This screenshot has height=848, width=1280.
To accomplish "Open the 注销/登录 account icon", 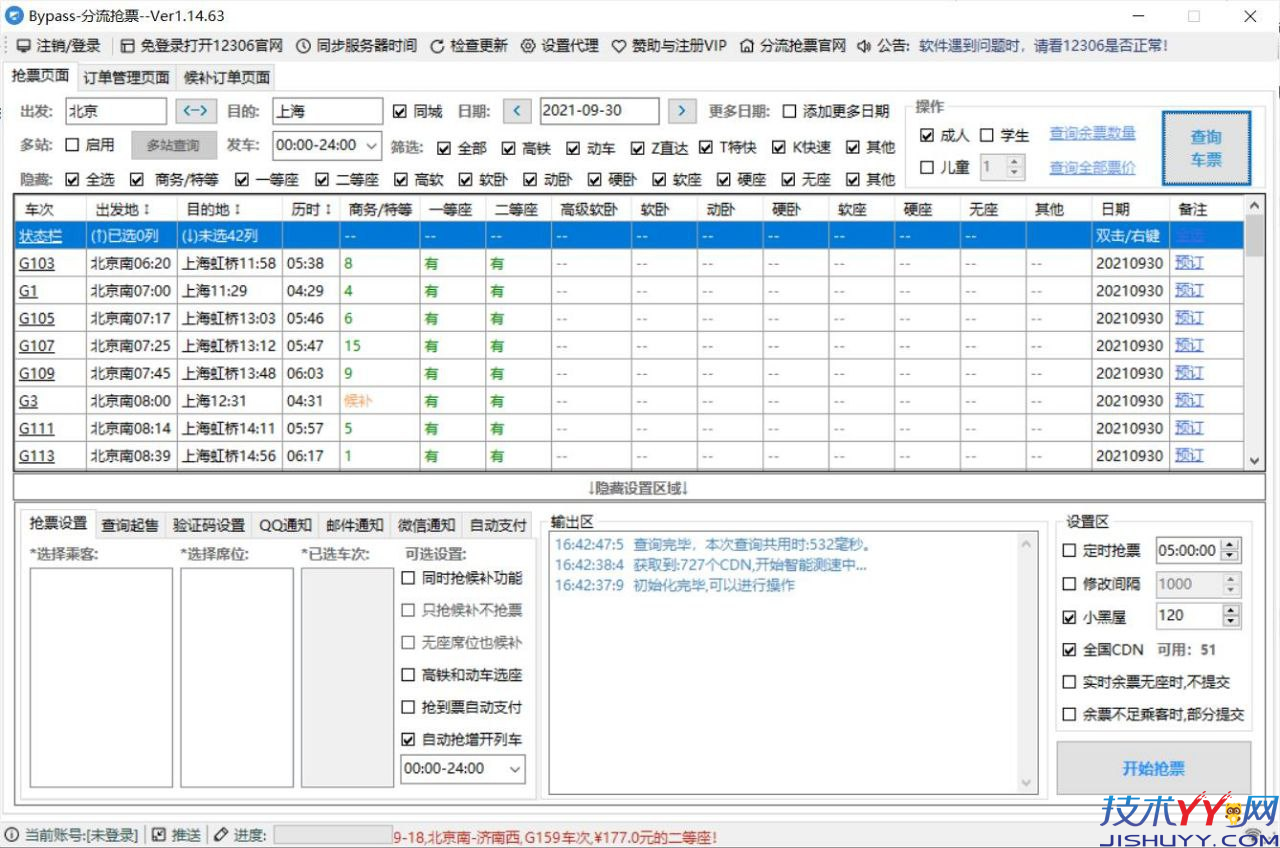I will click(x=25, y=45).
